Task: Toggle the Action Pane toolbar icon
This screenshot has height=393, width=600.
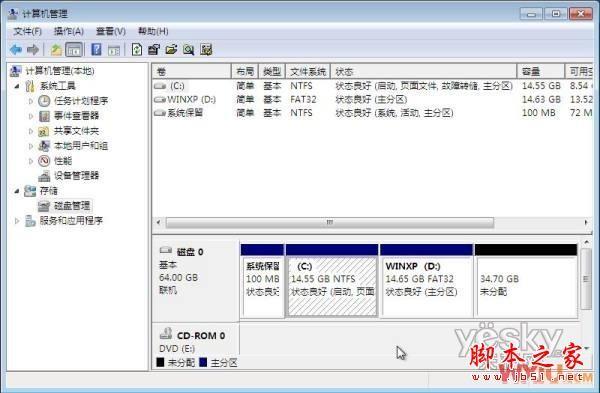Action: click(114, 50)
